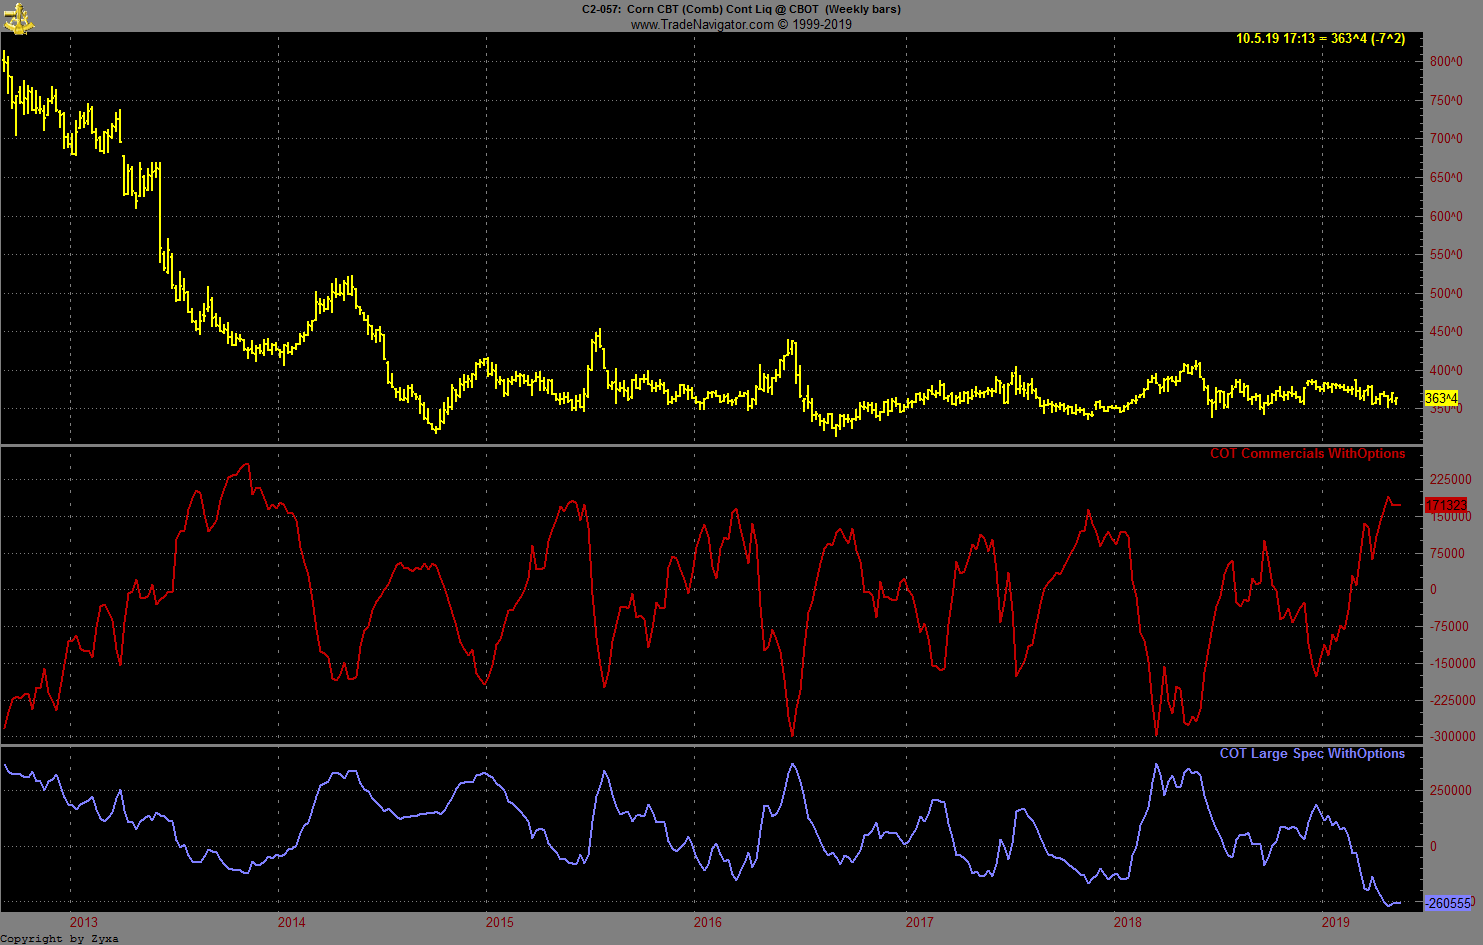Viewport: 1483px width, 945px height.
Task: Click the red 171323 commercials value marker
Action: coord(1445,505)
